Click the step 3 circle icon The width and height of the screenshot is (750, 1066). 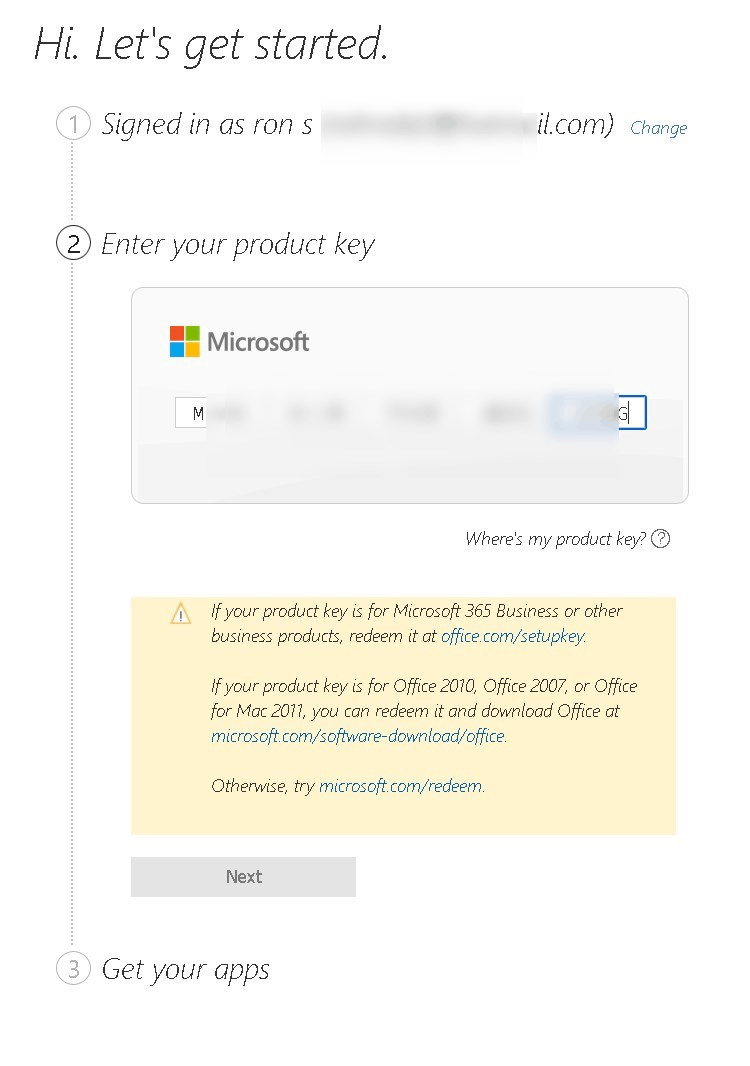(x=73, y=969)
